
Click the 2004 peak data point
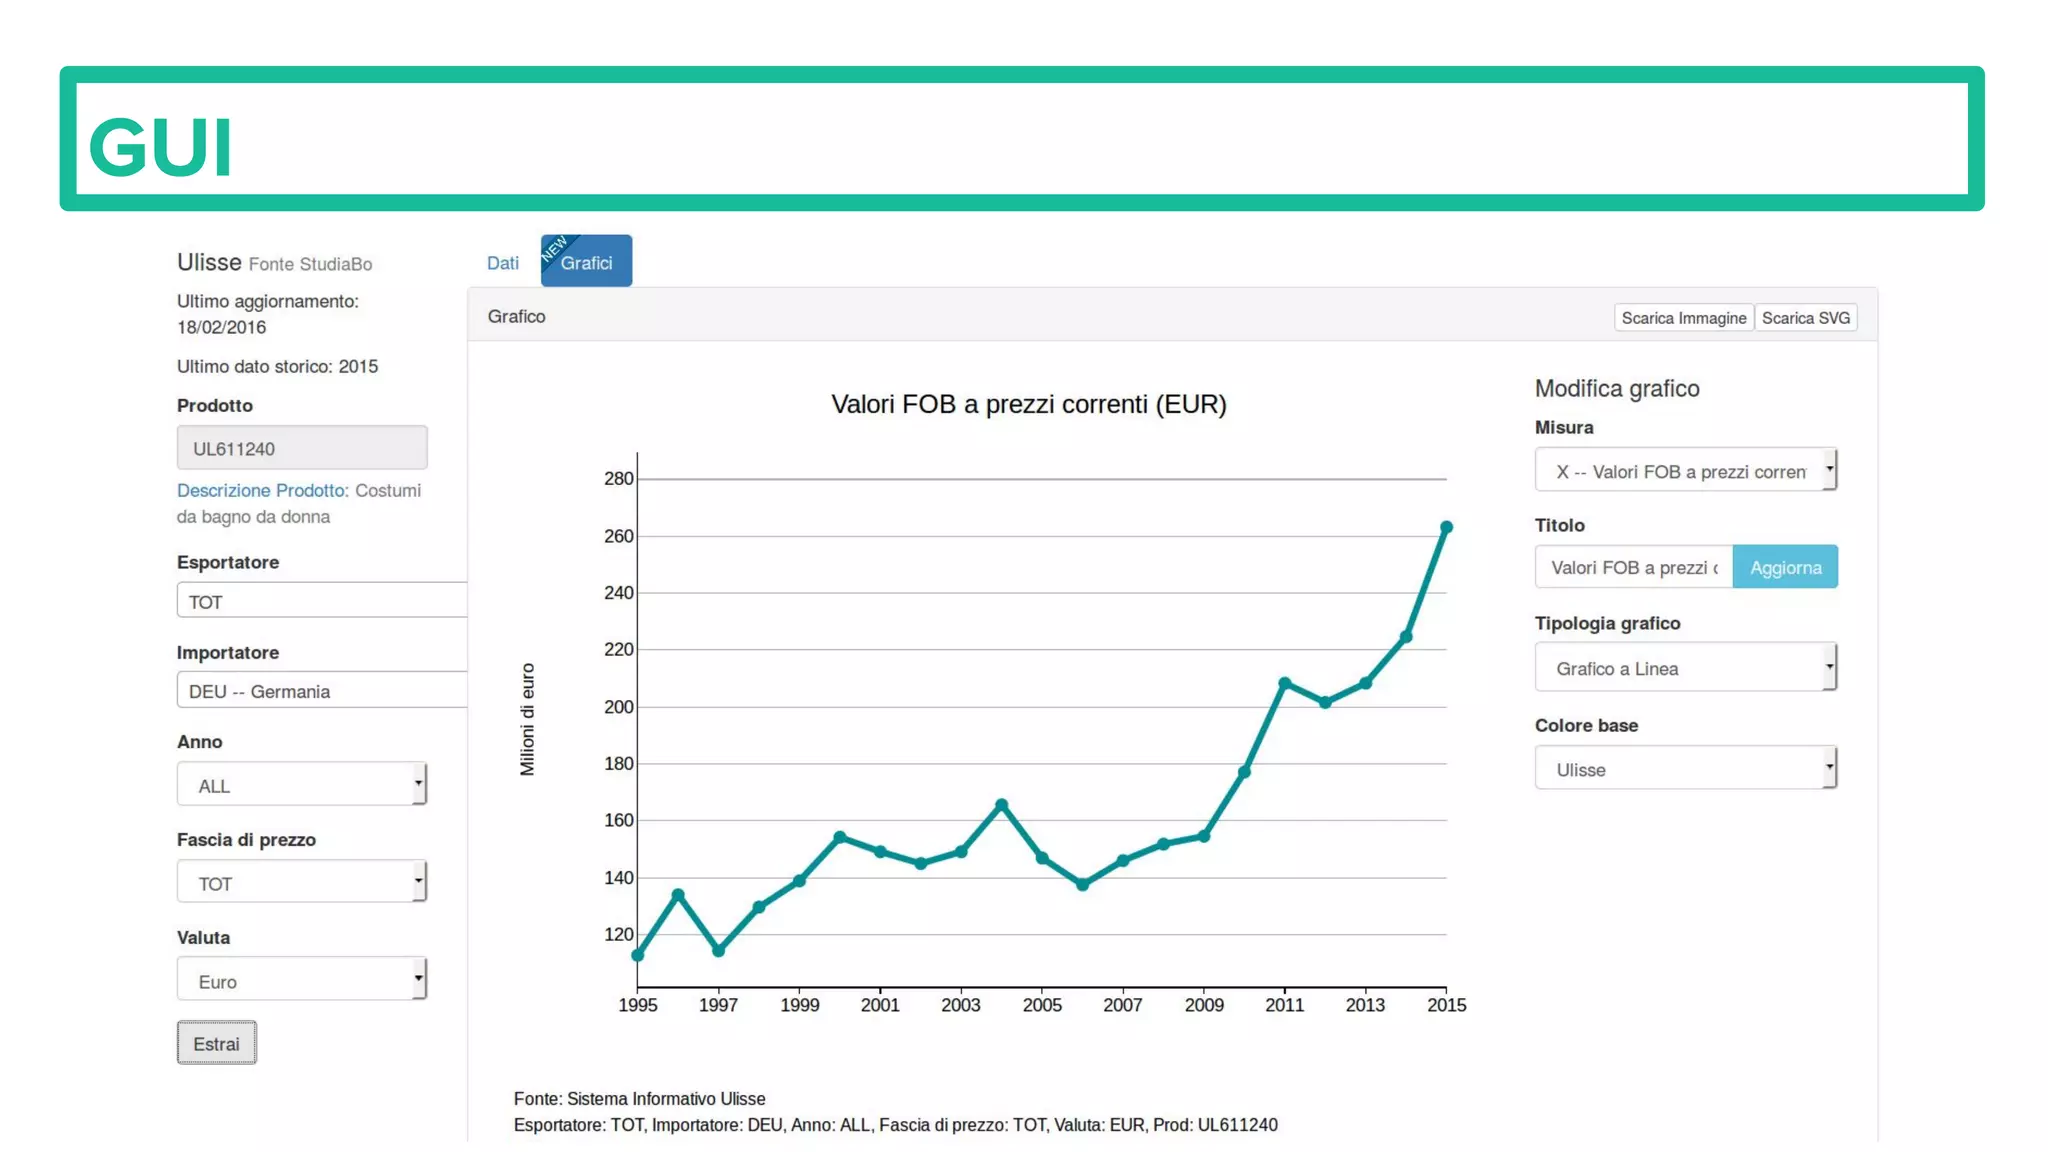pos(1001,805)
